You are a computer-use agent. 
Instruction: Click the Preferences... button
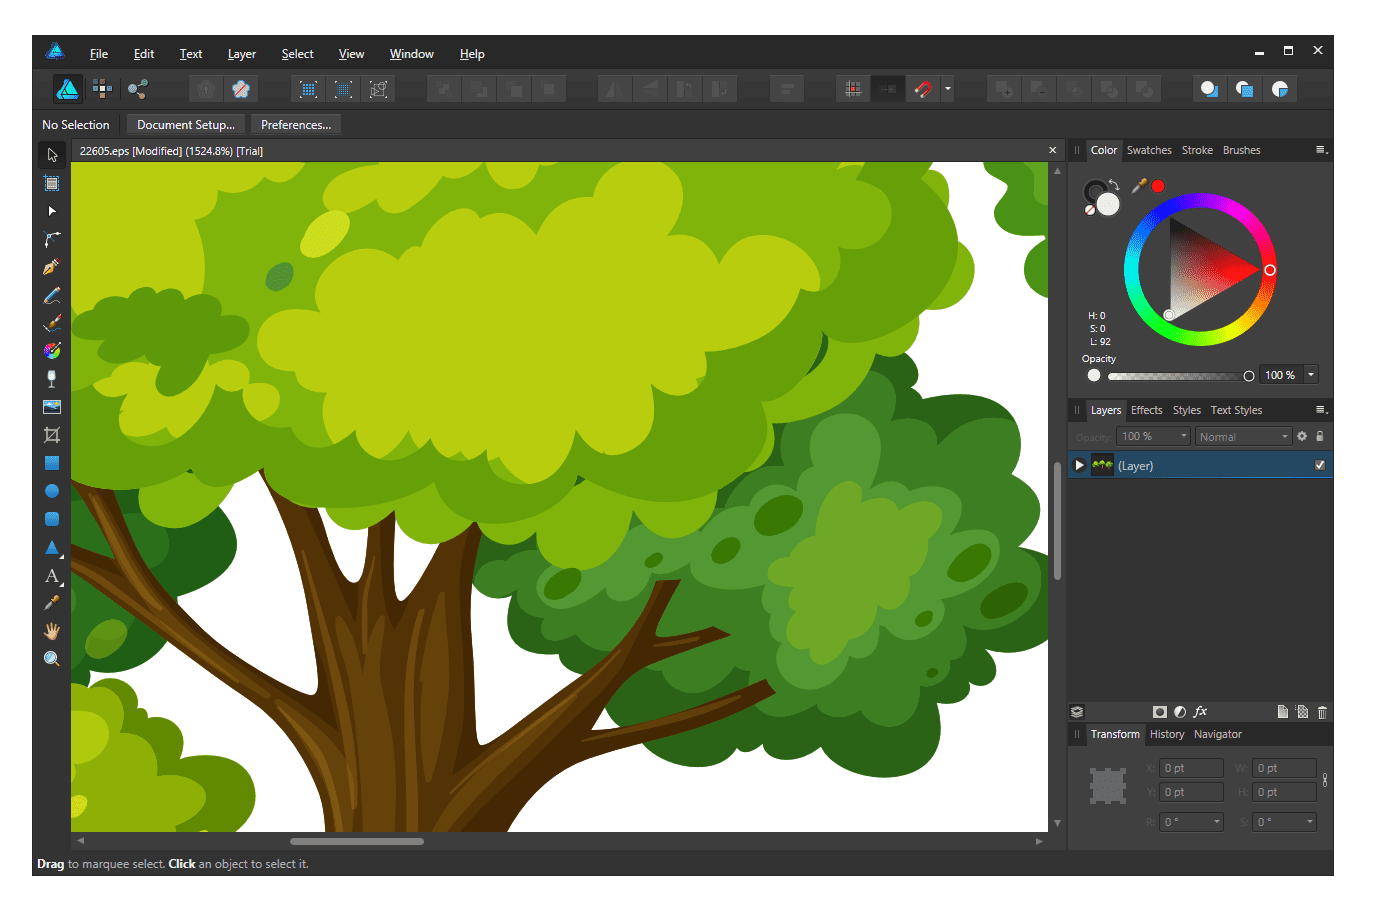[x=295, y=125]
